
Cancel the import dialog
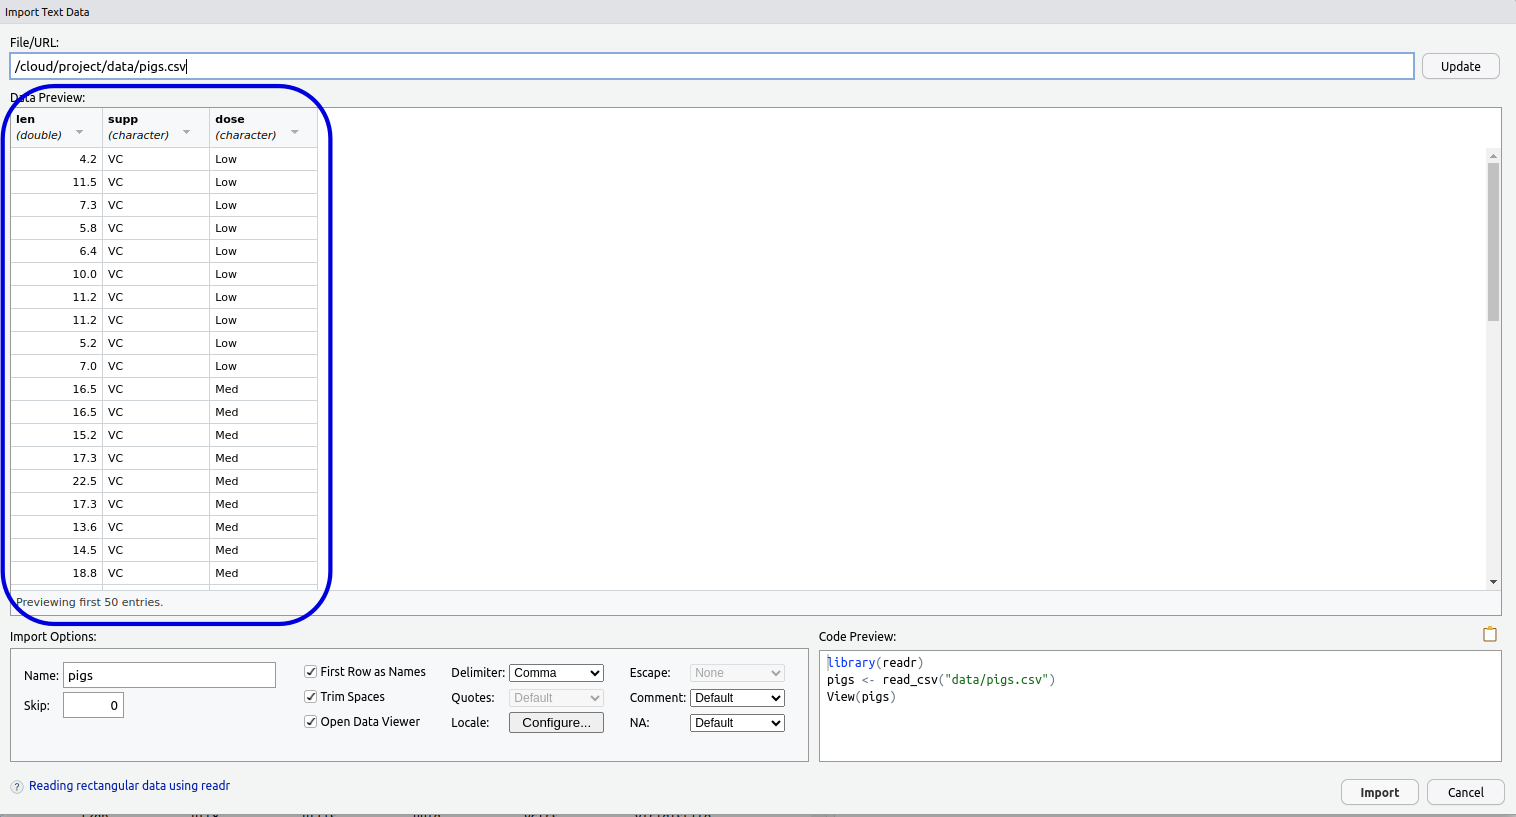pyautogui.click(x=1465, y=792)
